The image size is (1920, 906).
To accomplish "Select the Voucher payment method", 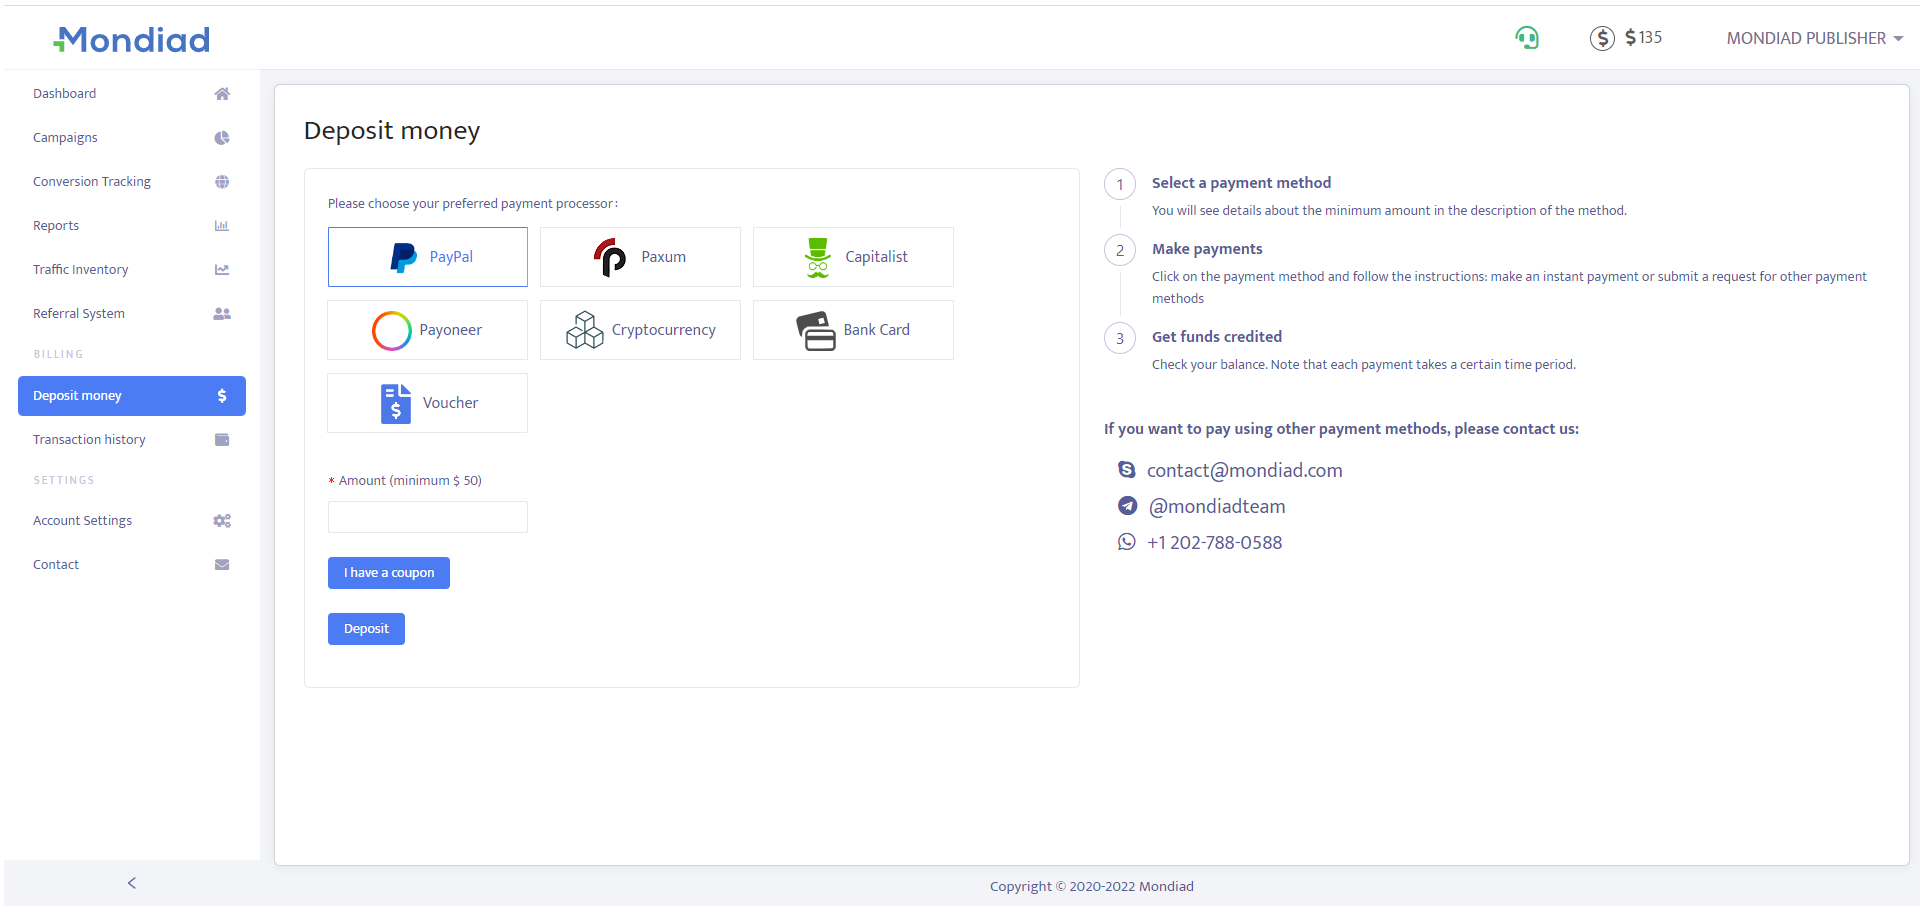I will tap(428, 403).
